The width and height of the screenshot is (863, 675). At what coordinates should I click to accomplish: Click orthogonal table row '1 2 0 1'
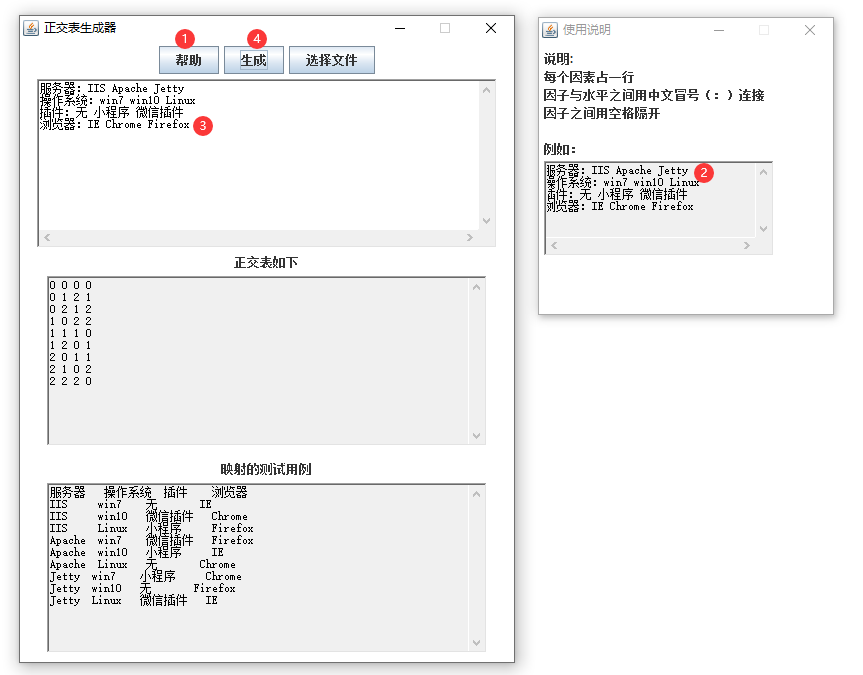(70, 345)
